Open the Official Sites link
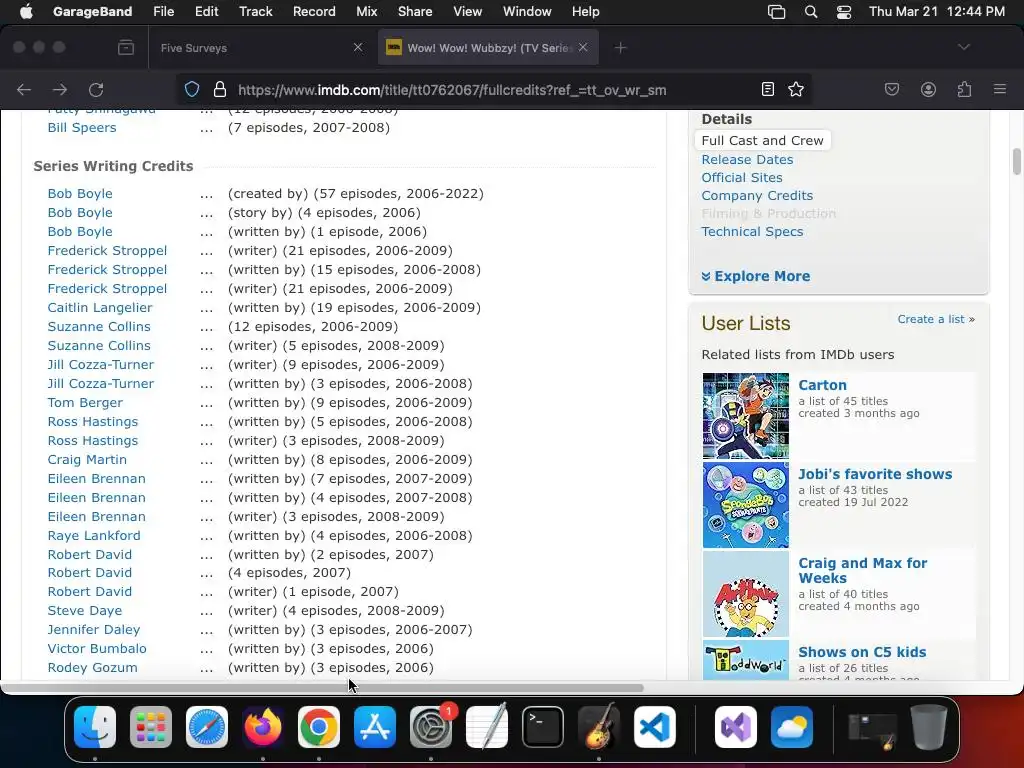The width and height of the screenshot is (1024, 768). pos(742,178)
